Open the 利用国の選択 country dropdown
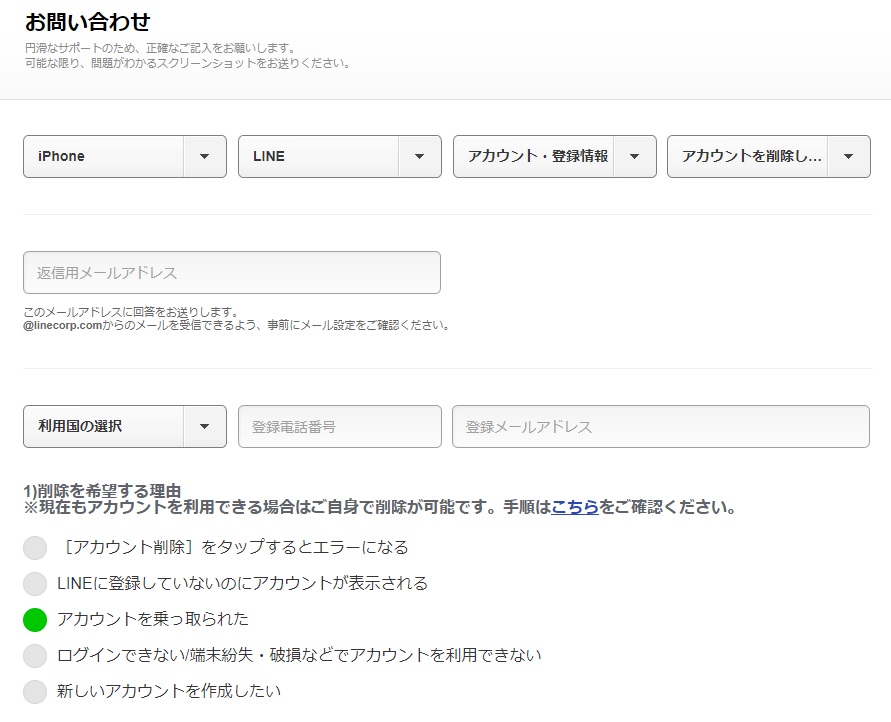Screen dimensions: 891x722 (x=125, y=426)
